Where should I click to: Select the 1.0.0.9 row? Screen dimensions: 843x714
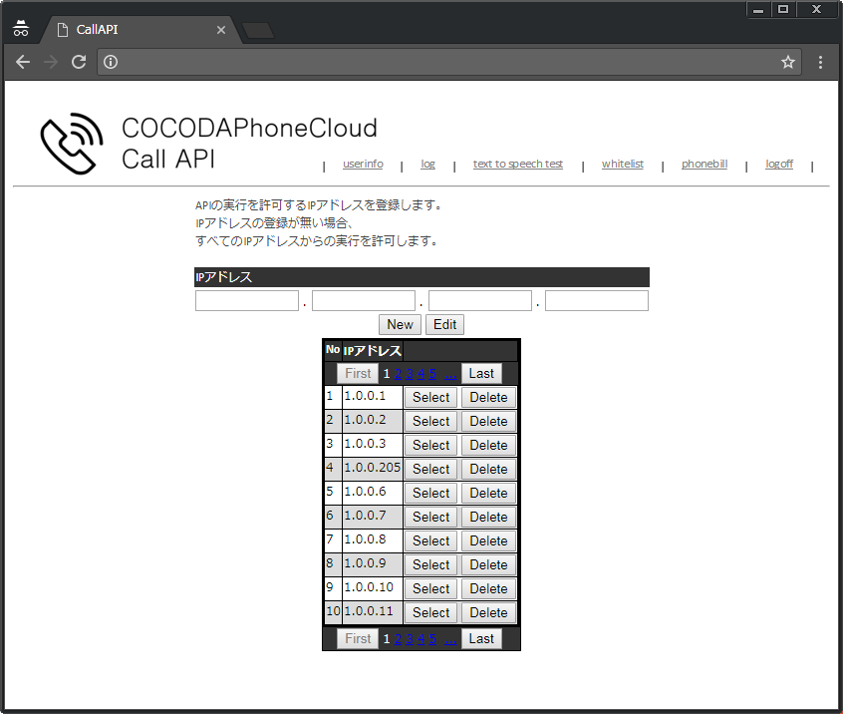click(431, 565)
